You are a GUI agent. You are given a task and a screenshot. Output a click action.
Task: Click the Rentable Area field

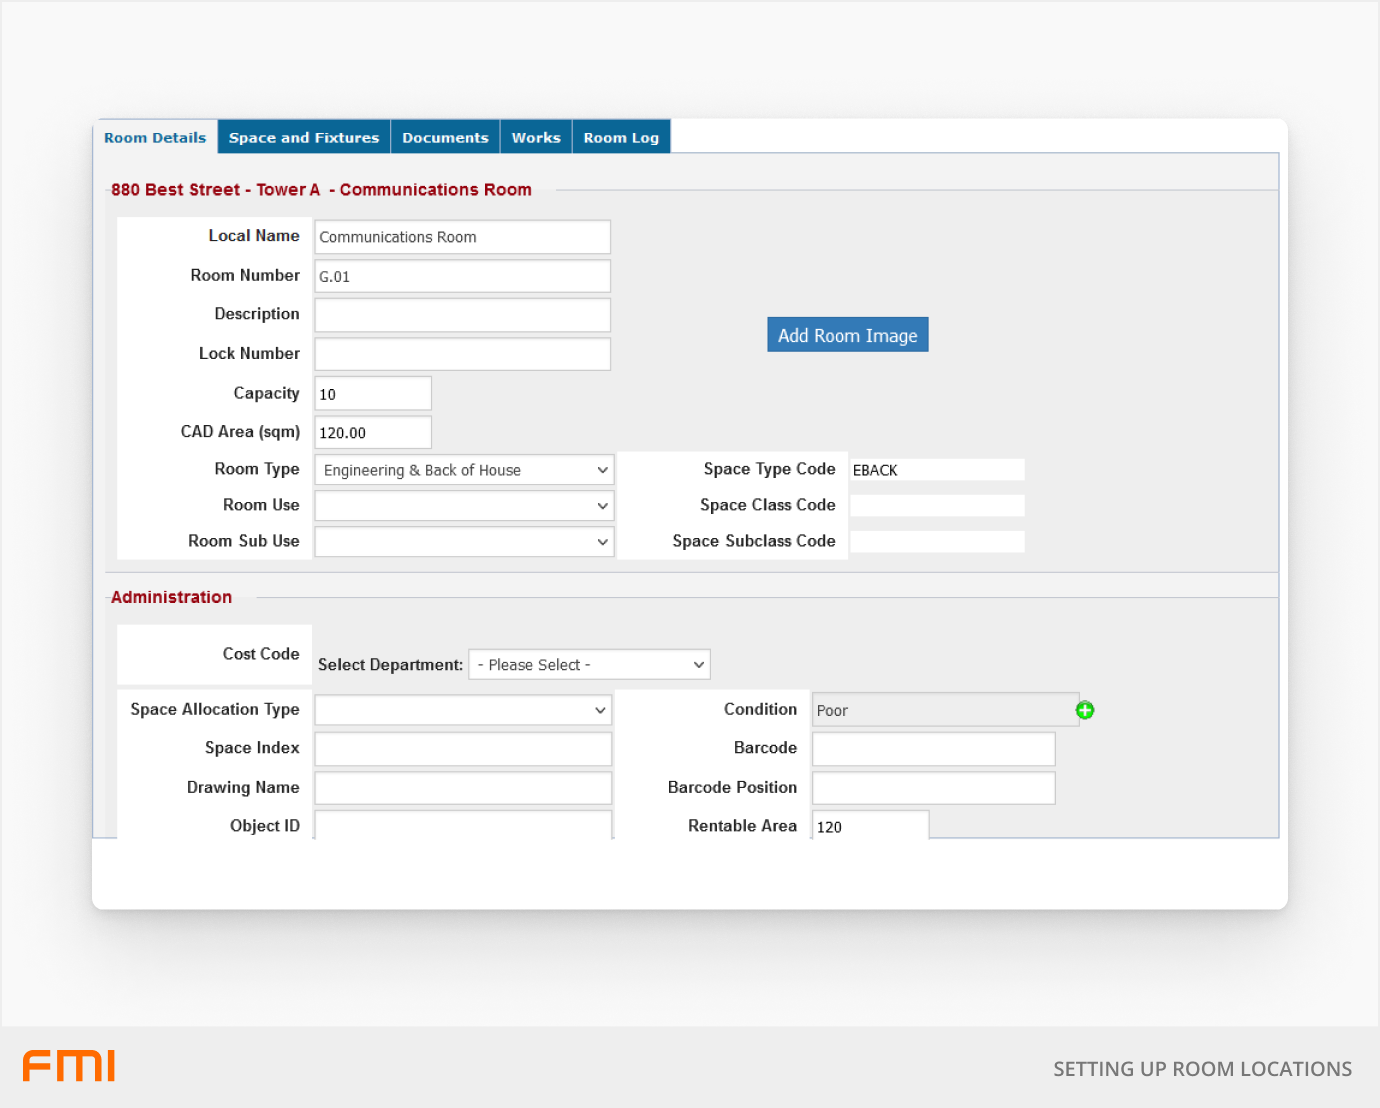[870, 826]
